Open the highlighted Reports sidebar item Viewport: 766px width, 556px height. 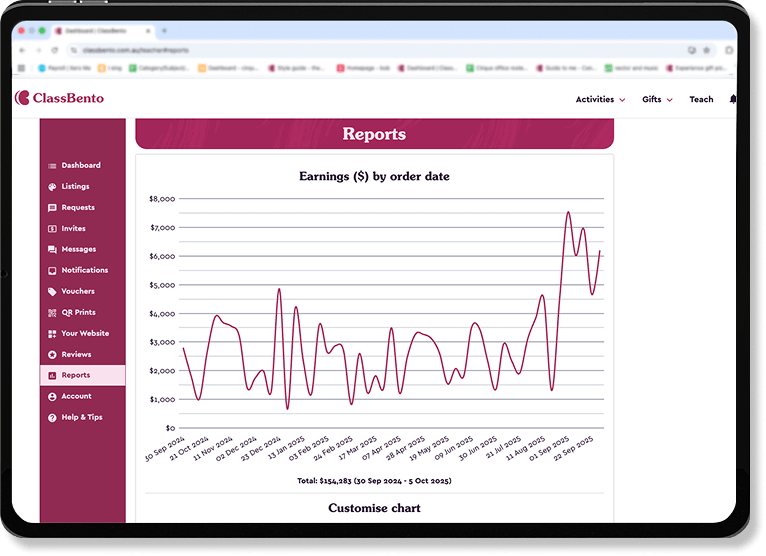pyautogui.click(x=83, y=376)
